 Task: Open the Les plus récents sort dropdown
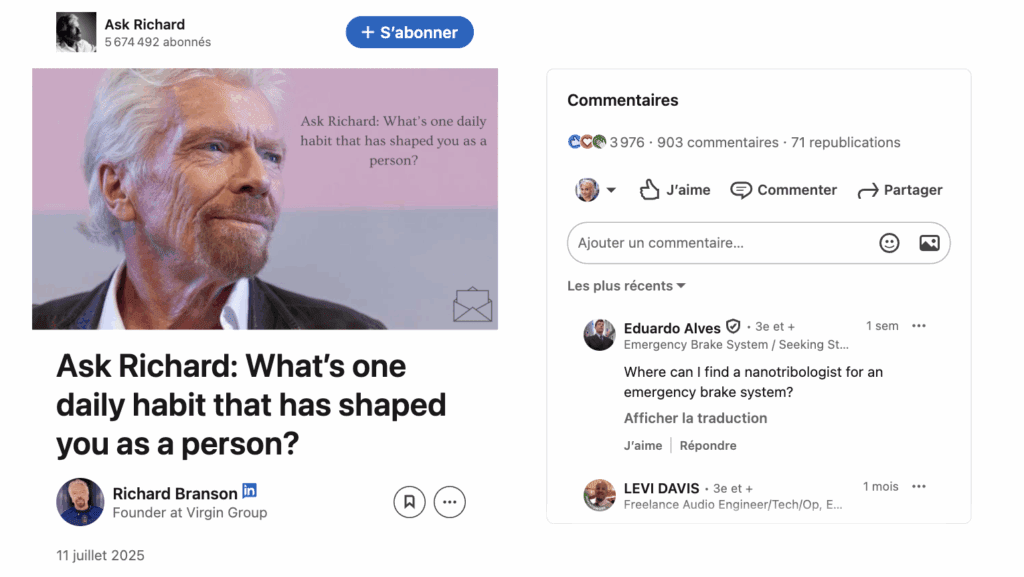pos(626,286)
